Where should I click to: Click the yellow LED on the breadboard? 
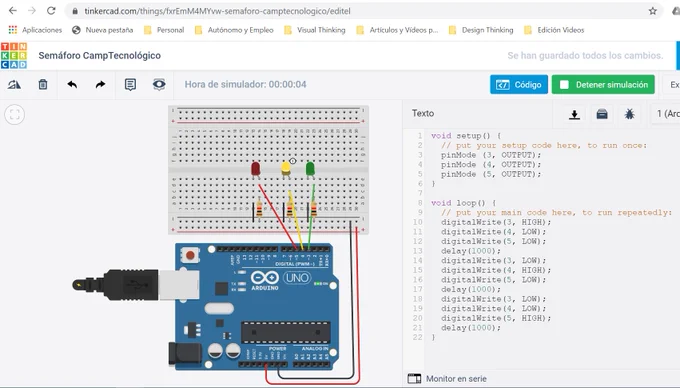pos(285,169)
